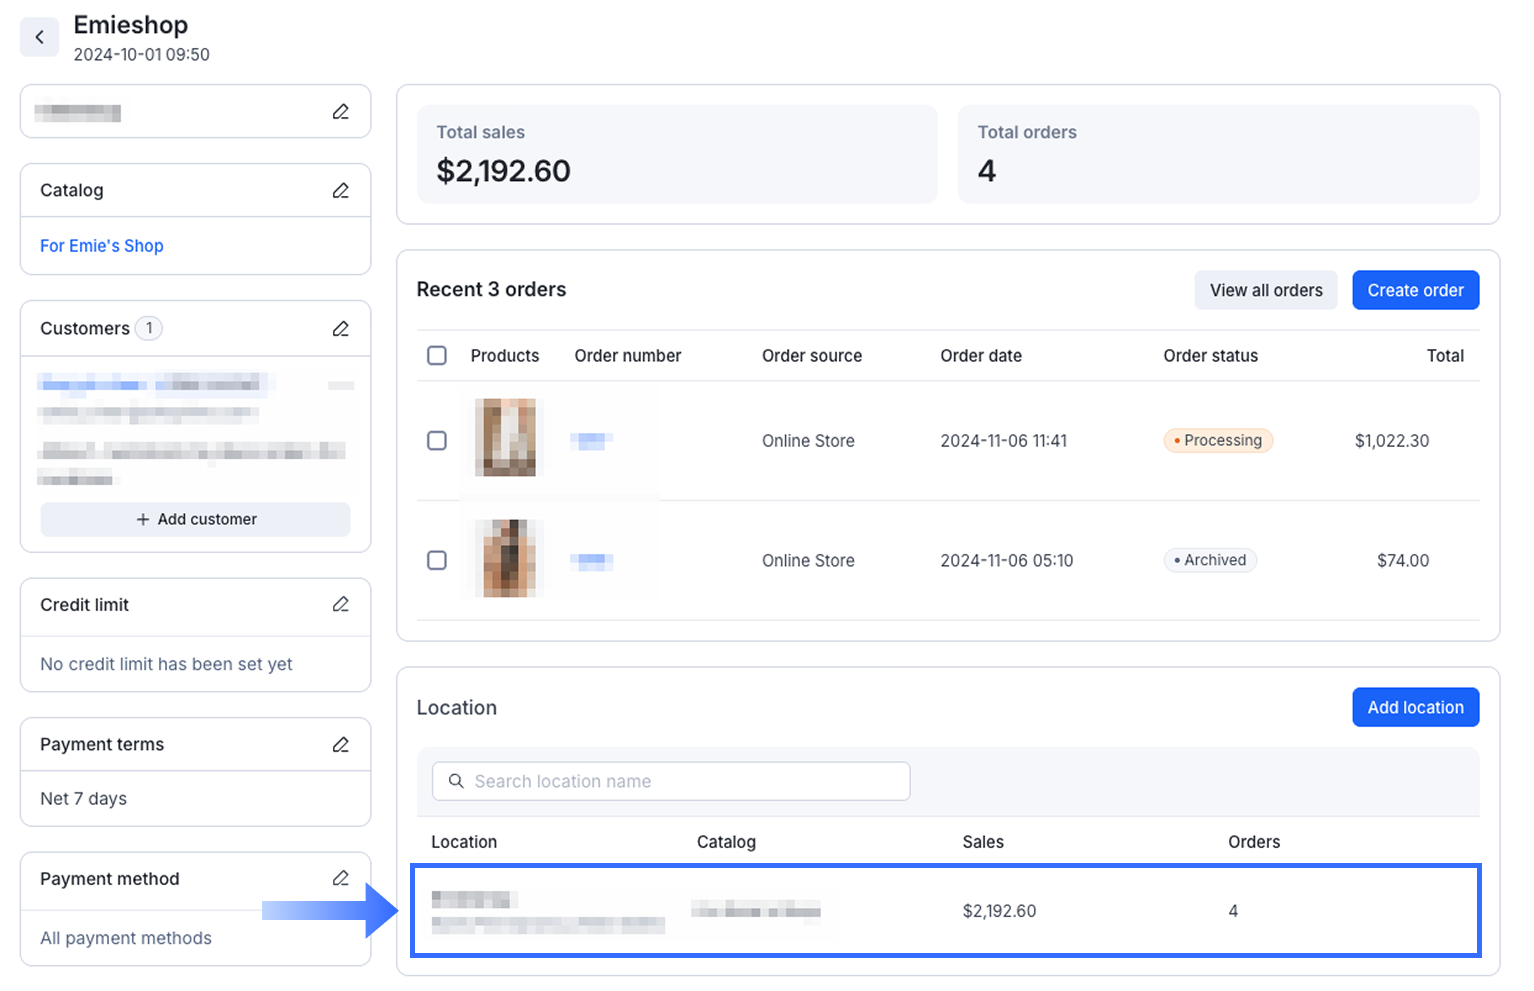The image size is (1534, 991).
Task: Edit the company name card pencil icon
Action: [x=341, y=112]
